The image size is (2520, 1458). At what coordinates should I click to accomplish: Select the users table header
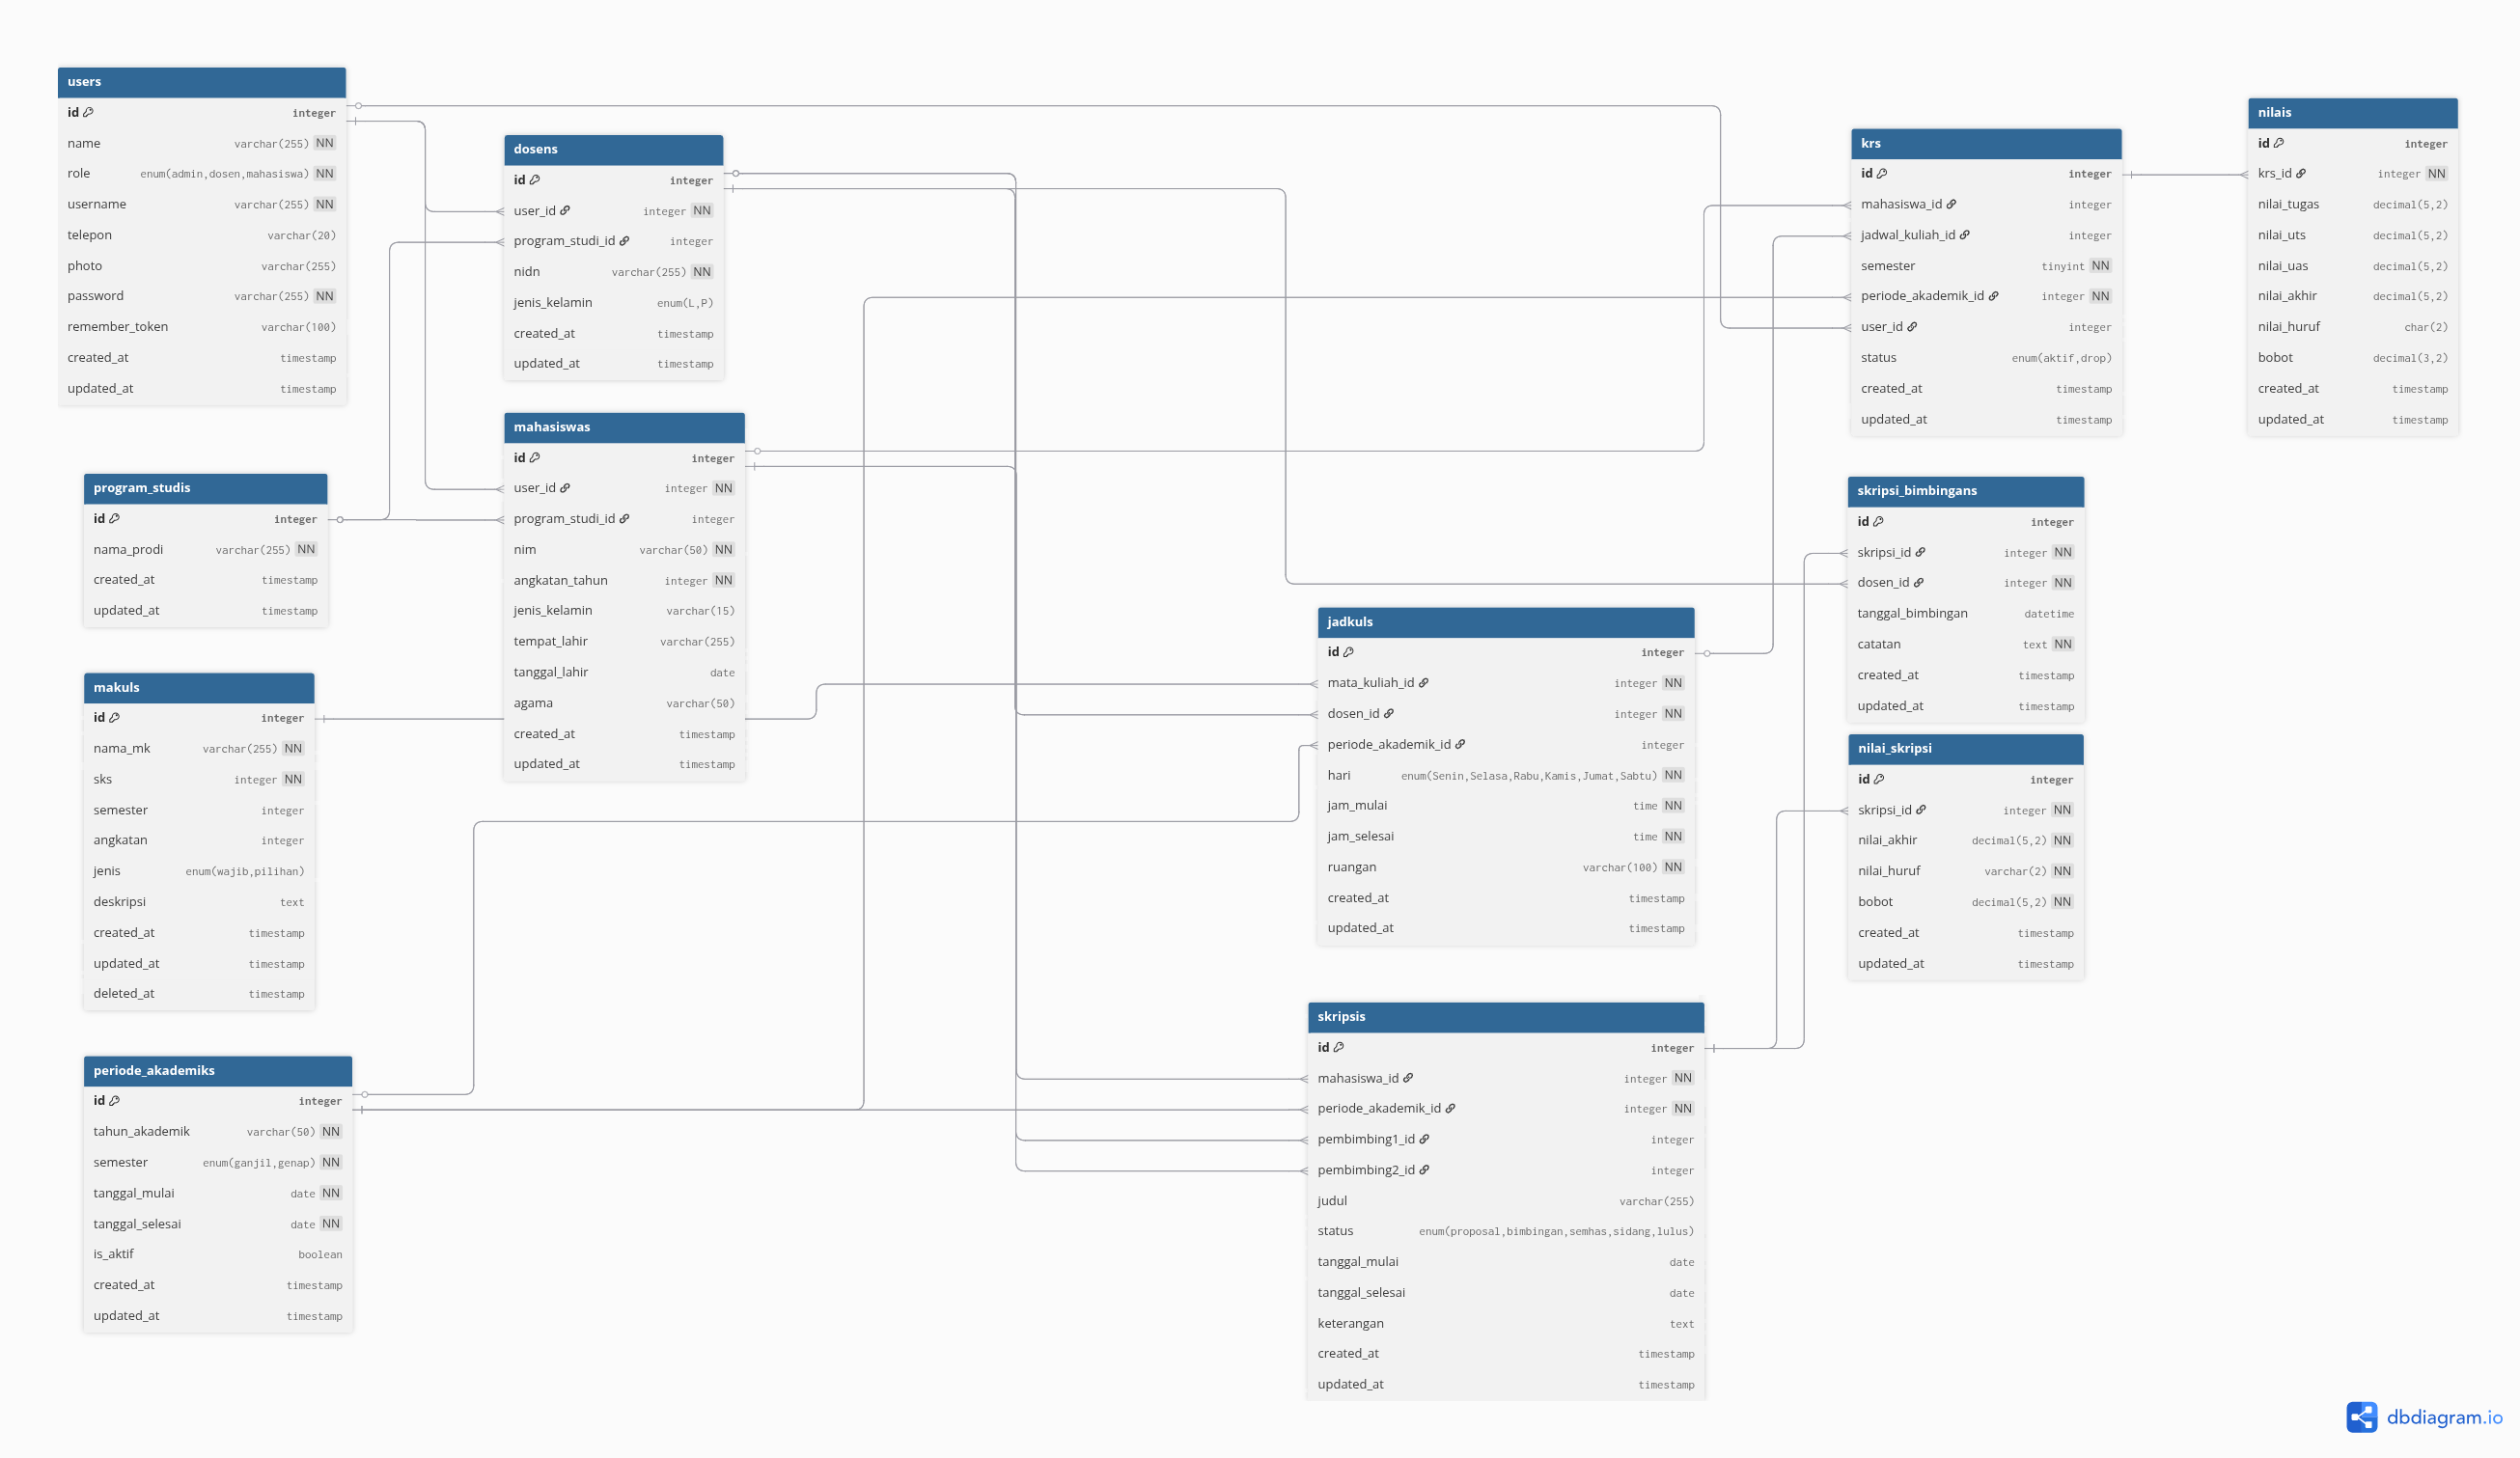(x=202, y=82)
